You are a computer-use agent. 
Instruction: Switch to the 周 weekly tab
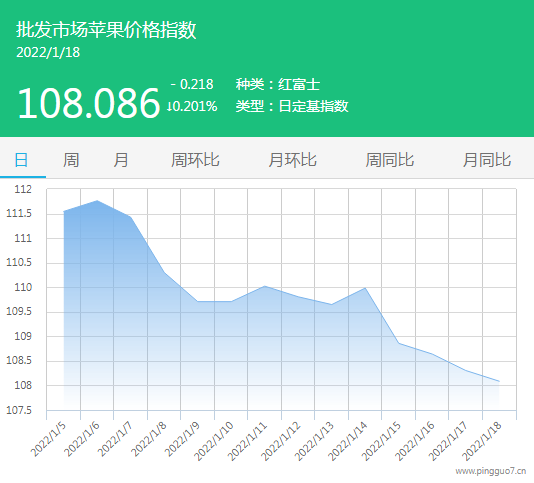pos(71,160)
